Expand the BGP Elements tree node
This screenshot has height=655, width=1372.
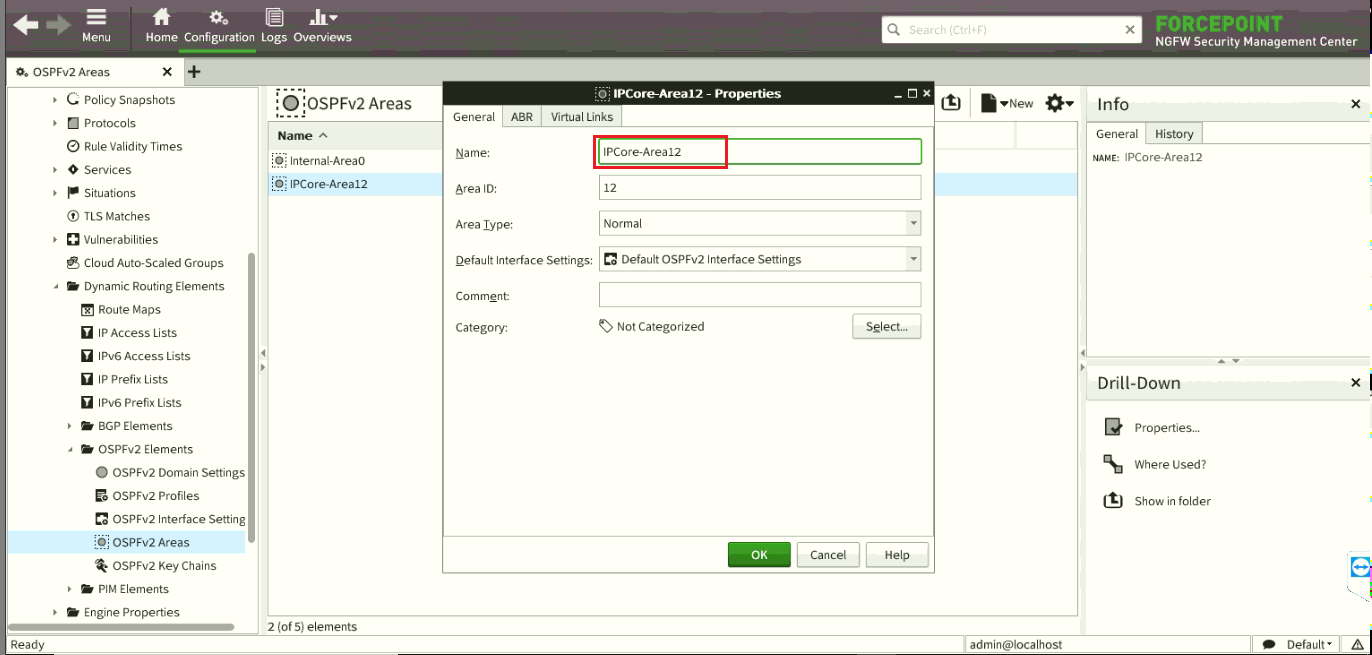[x=70, y=426]
